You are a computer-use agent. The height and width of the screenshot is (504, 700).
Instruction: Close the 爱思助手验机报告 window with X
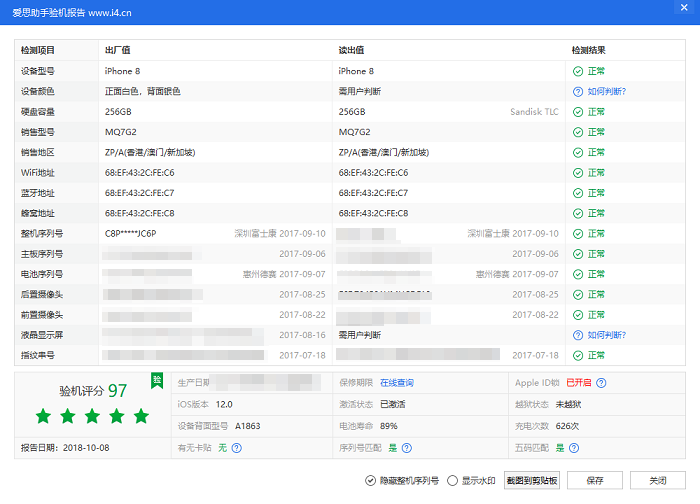(684, 8)
